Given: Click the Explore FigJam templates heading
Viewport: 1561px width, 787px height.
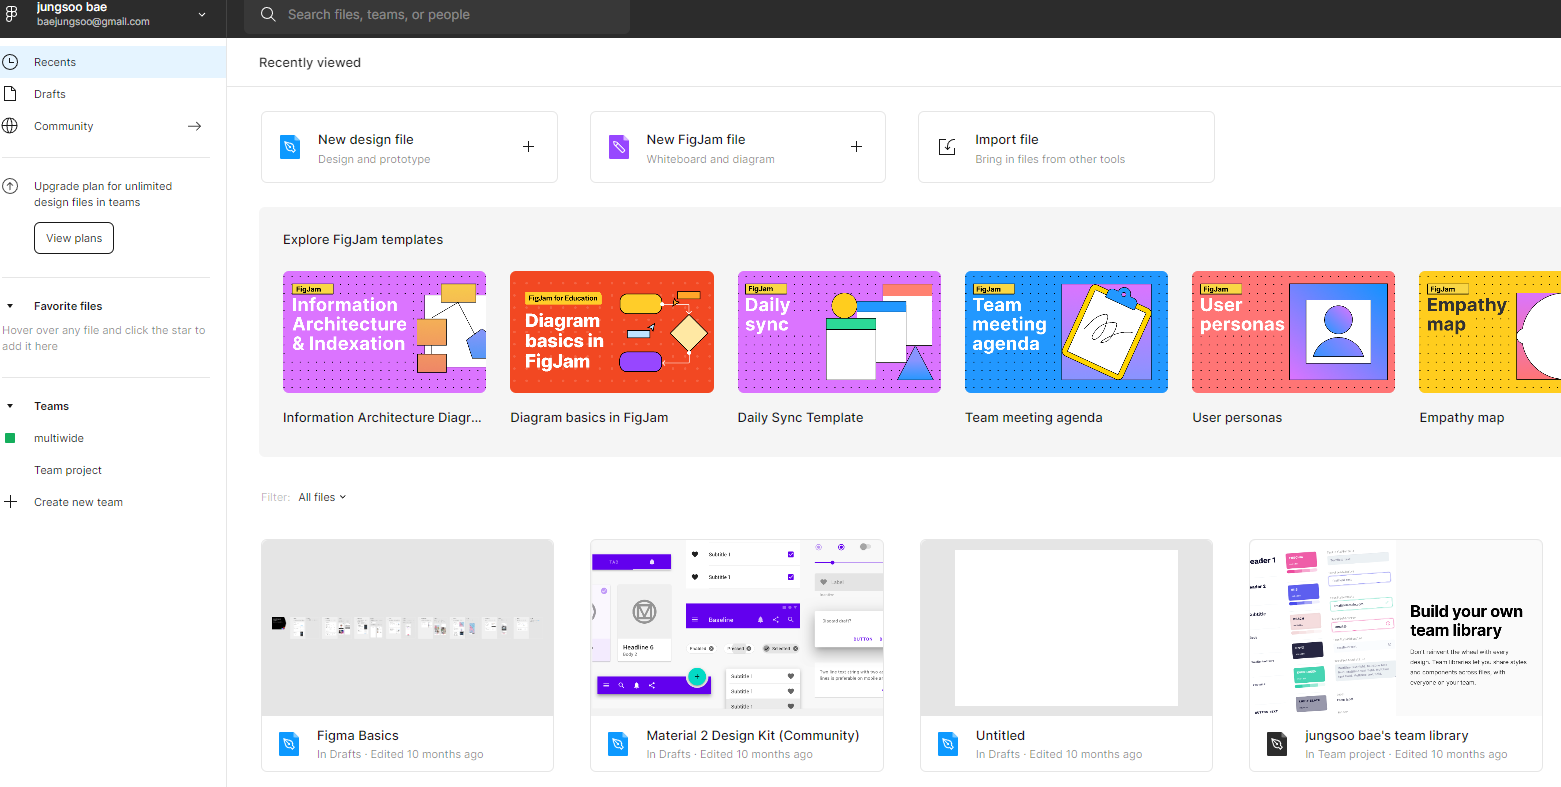Looking at the screenshot, I should click(x=363, y=240).
